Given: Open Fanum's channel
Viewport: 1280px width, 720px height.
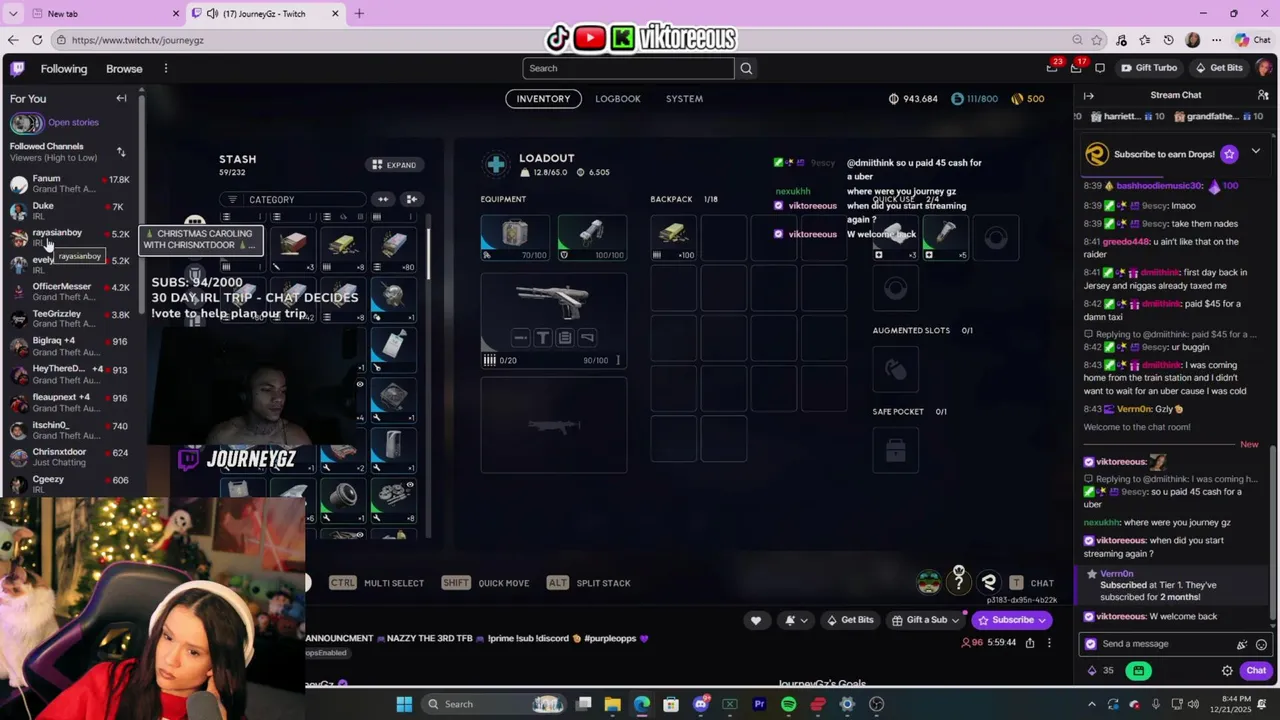Looking at the screenshot, I should click(70, 184).
